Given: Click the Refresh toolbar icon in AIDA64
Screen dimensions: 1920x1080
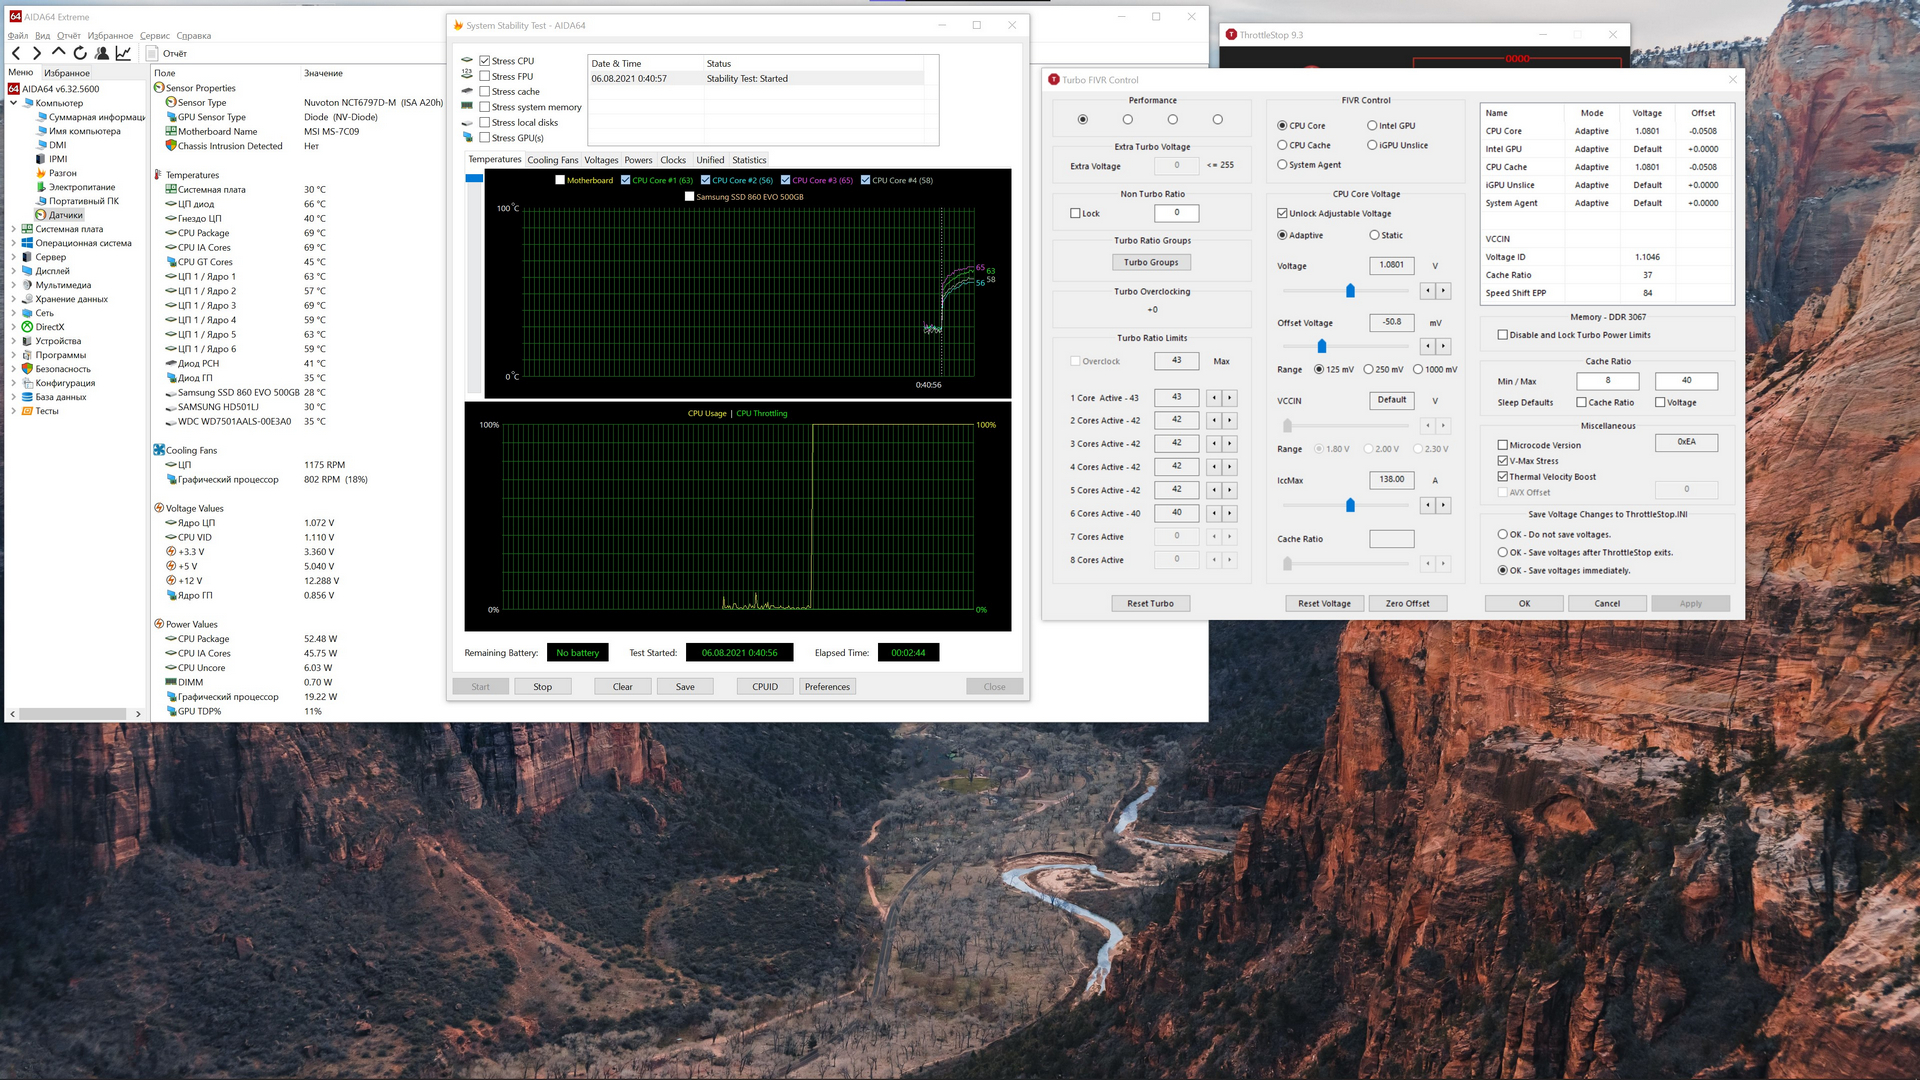Looking at the screenshot, I should [x=80, y=53].
